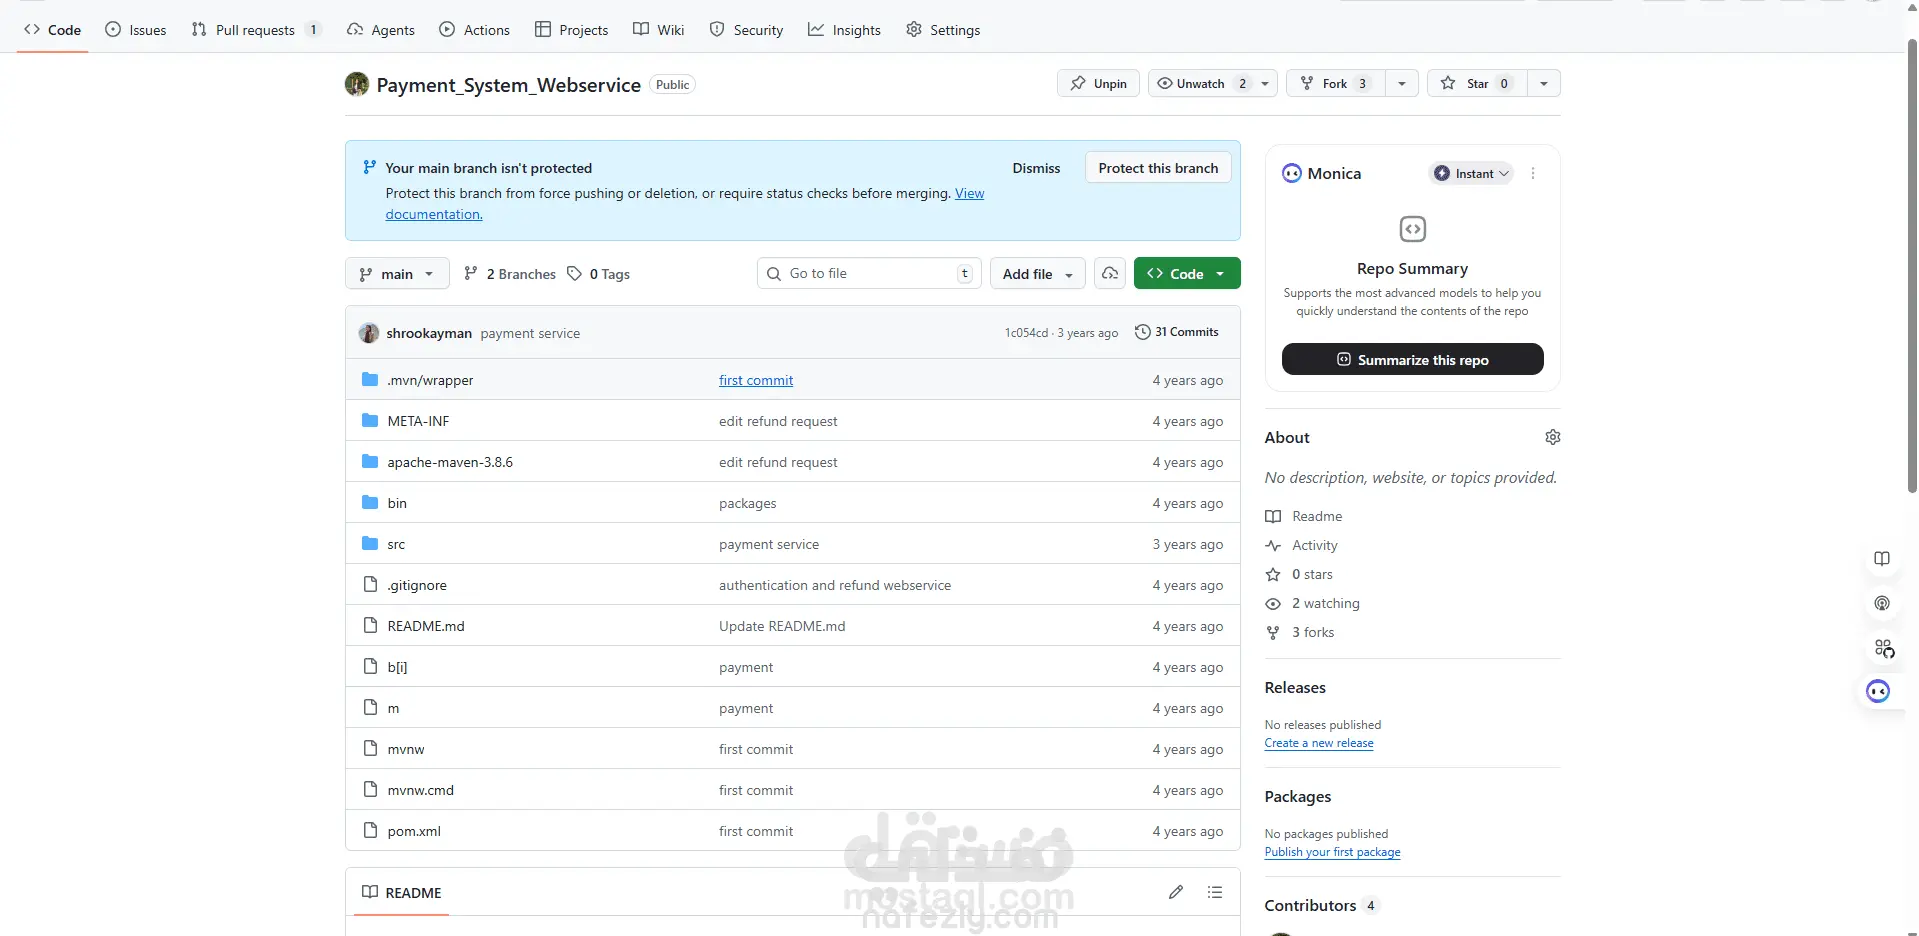Image resolution: width=1919 pixels, height=936 pixels.
Task: Open the META-INF folder
Action: (418, 421)
